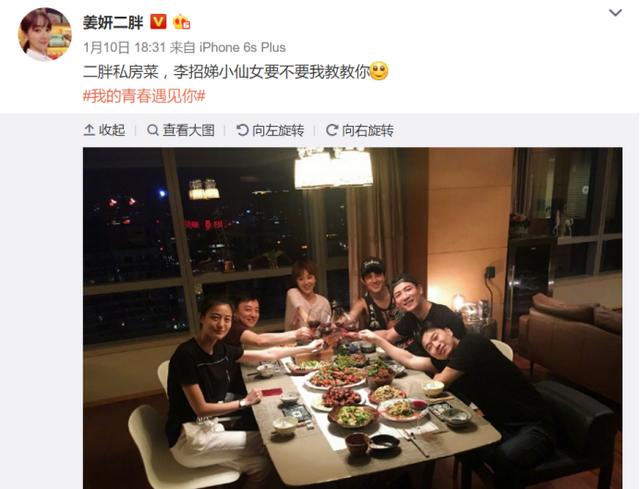Image resolution: width=640 pixels, height=489 pixels.
Task: Click the smiley emoji in post text
Action: (379, 71)
